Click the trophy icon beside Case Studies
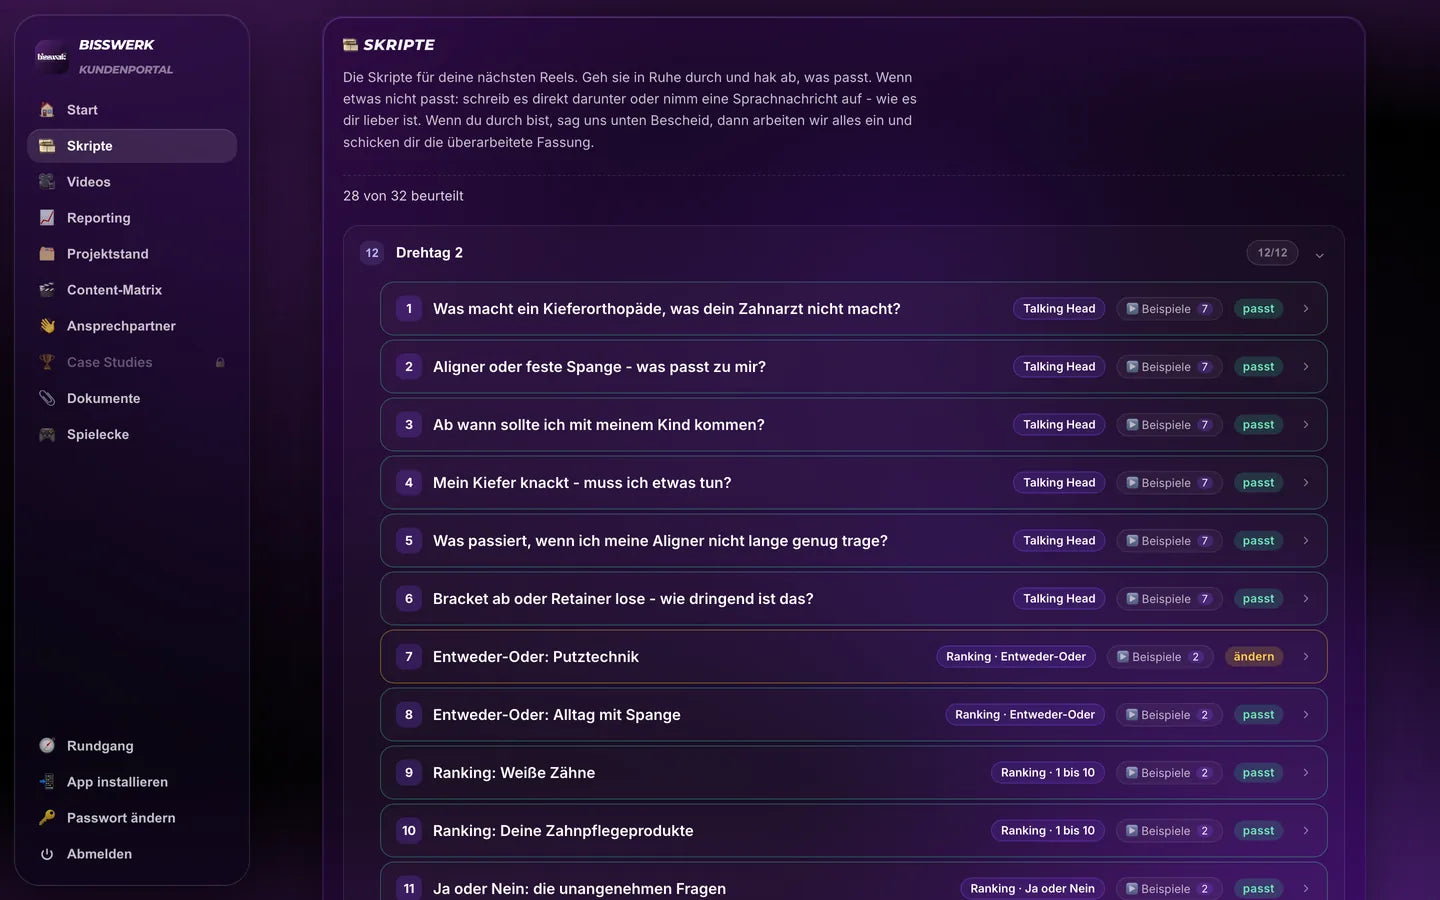This screenshot has width=1440, height=900. [47, 362]
